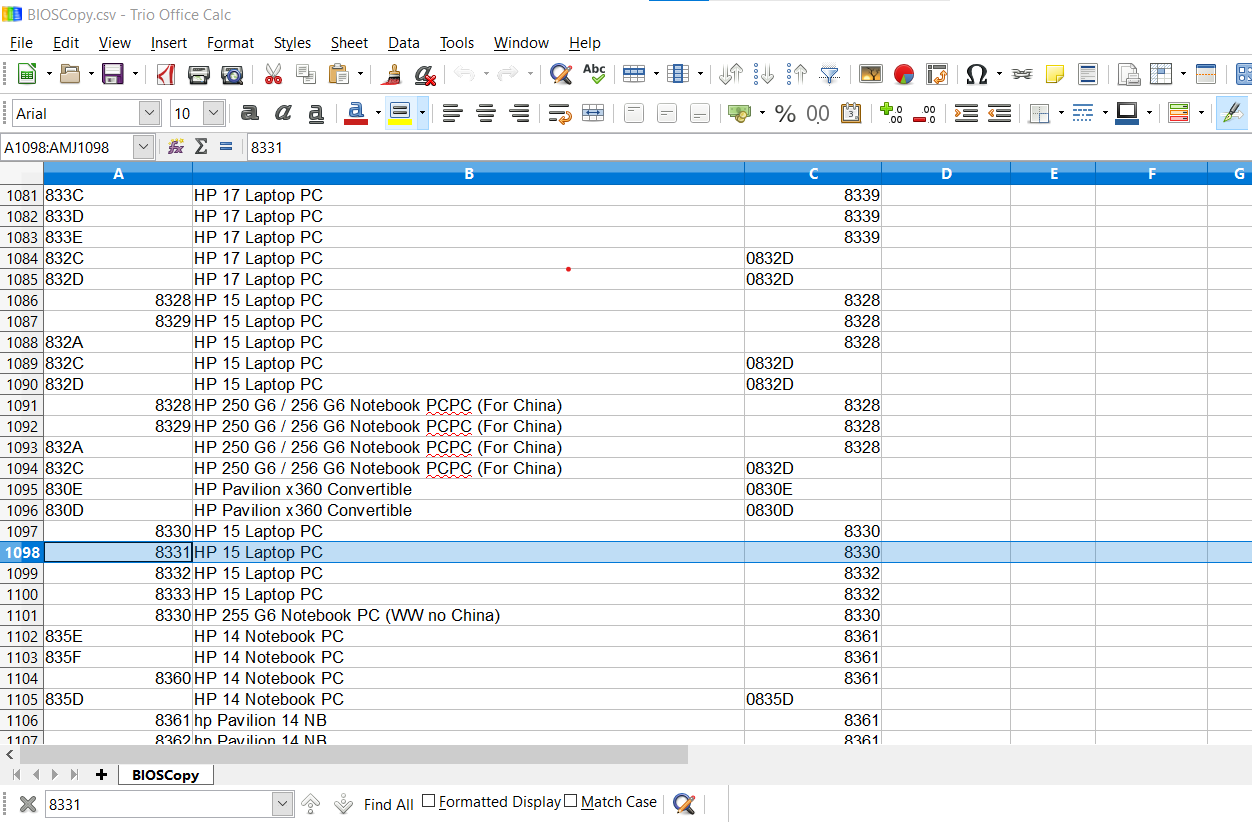The width and height of the screenshot is (1252, 822).
Task: Close the find toolbar
Action: (x=28, y=804)
